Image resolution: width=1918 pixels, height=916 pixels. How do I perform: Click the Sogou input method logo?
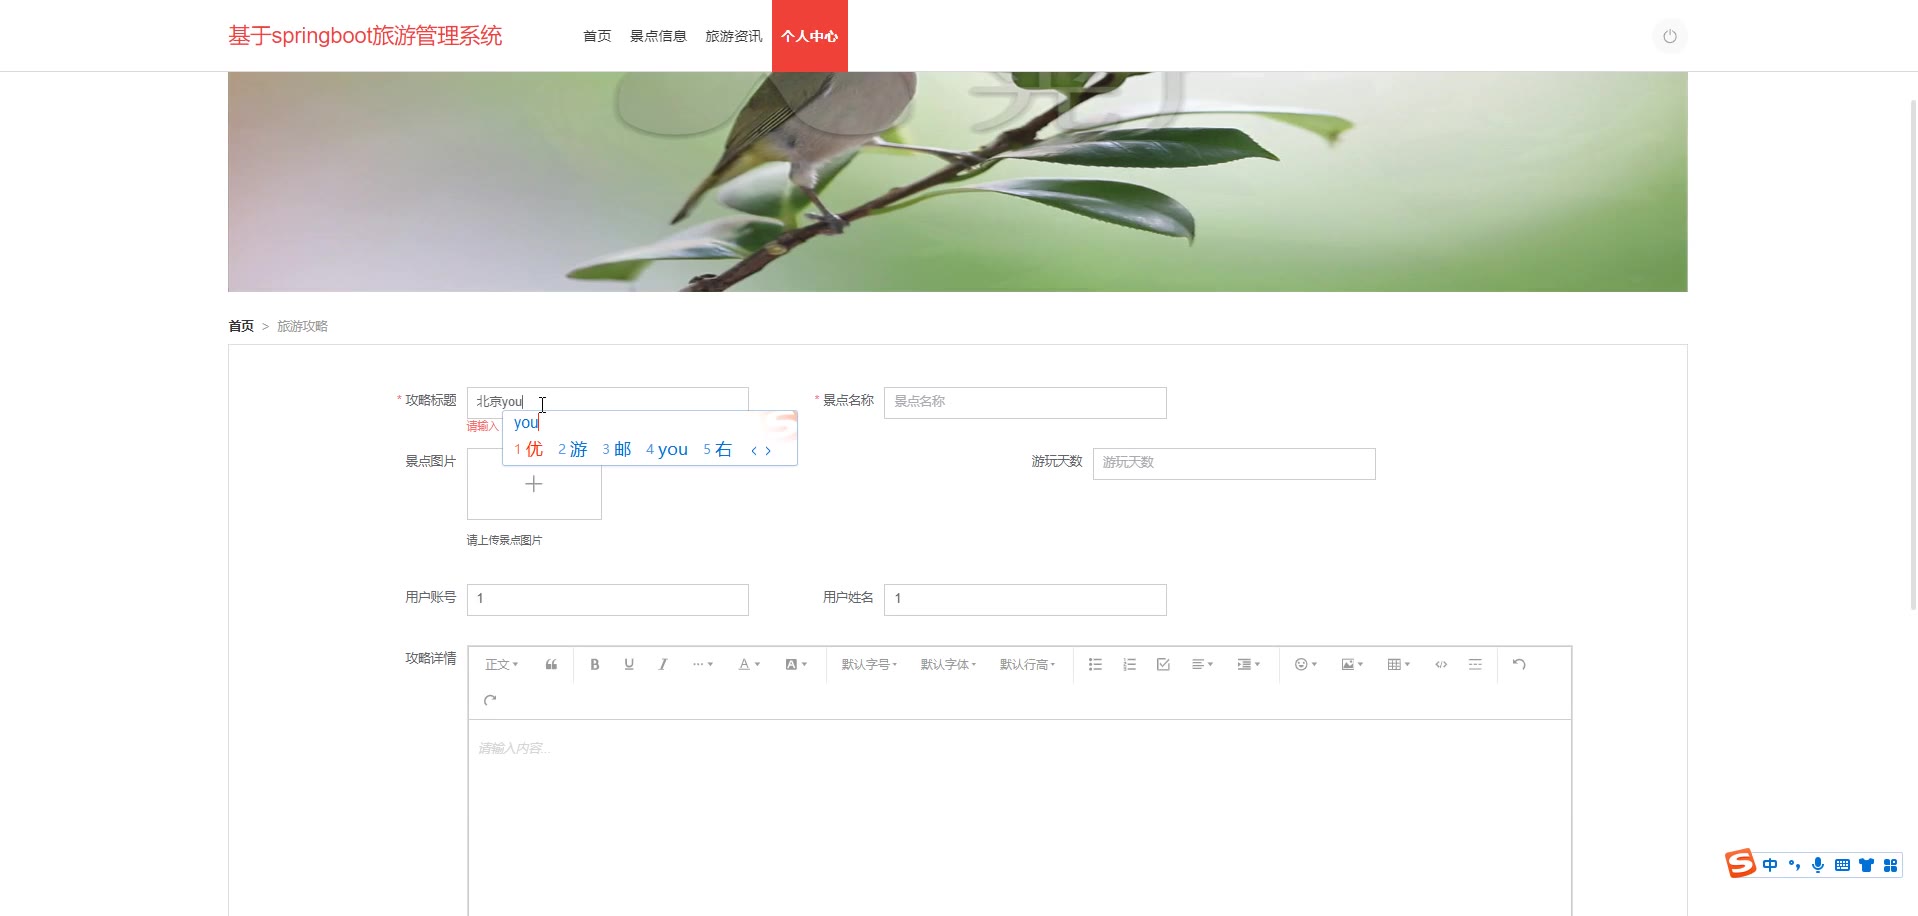coord(1741,864)
